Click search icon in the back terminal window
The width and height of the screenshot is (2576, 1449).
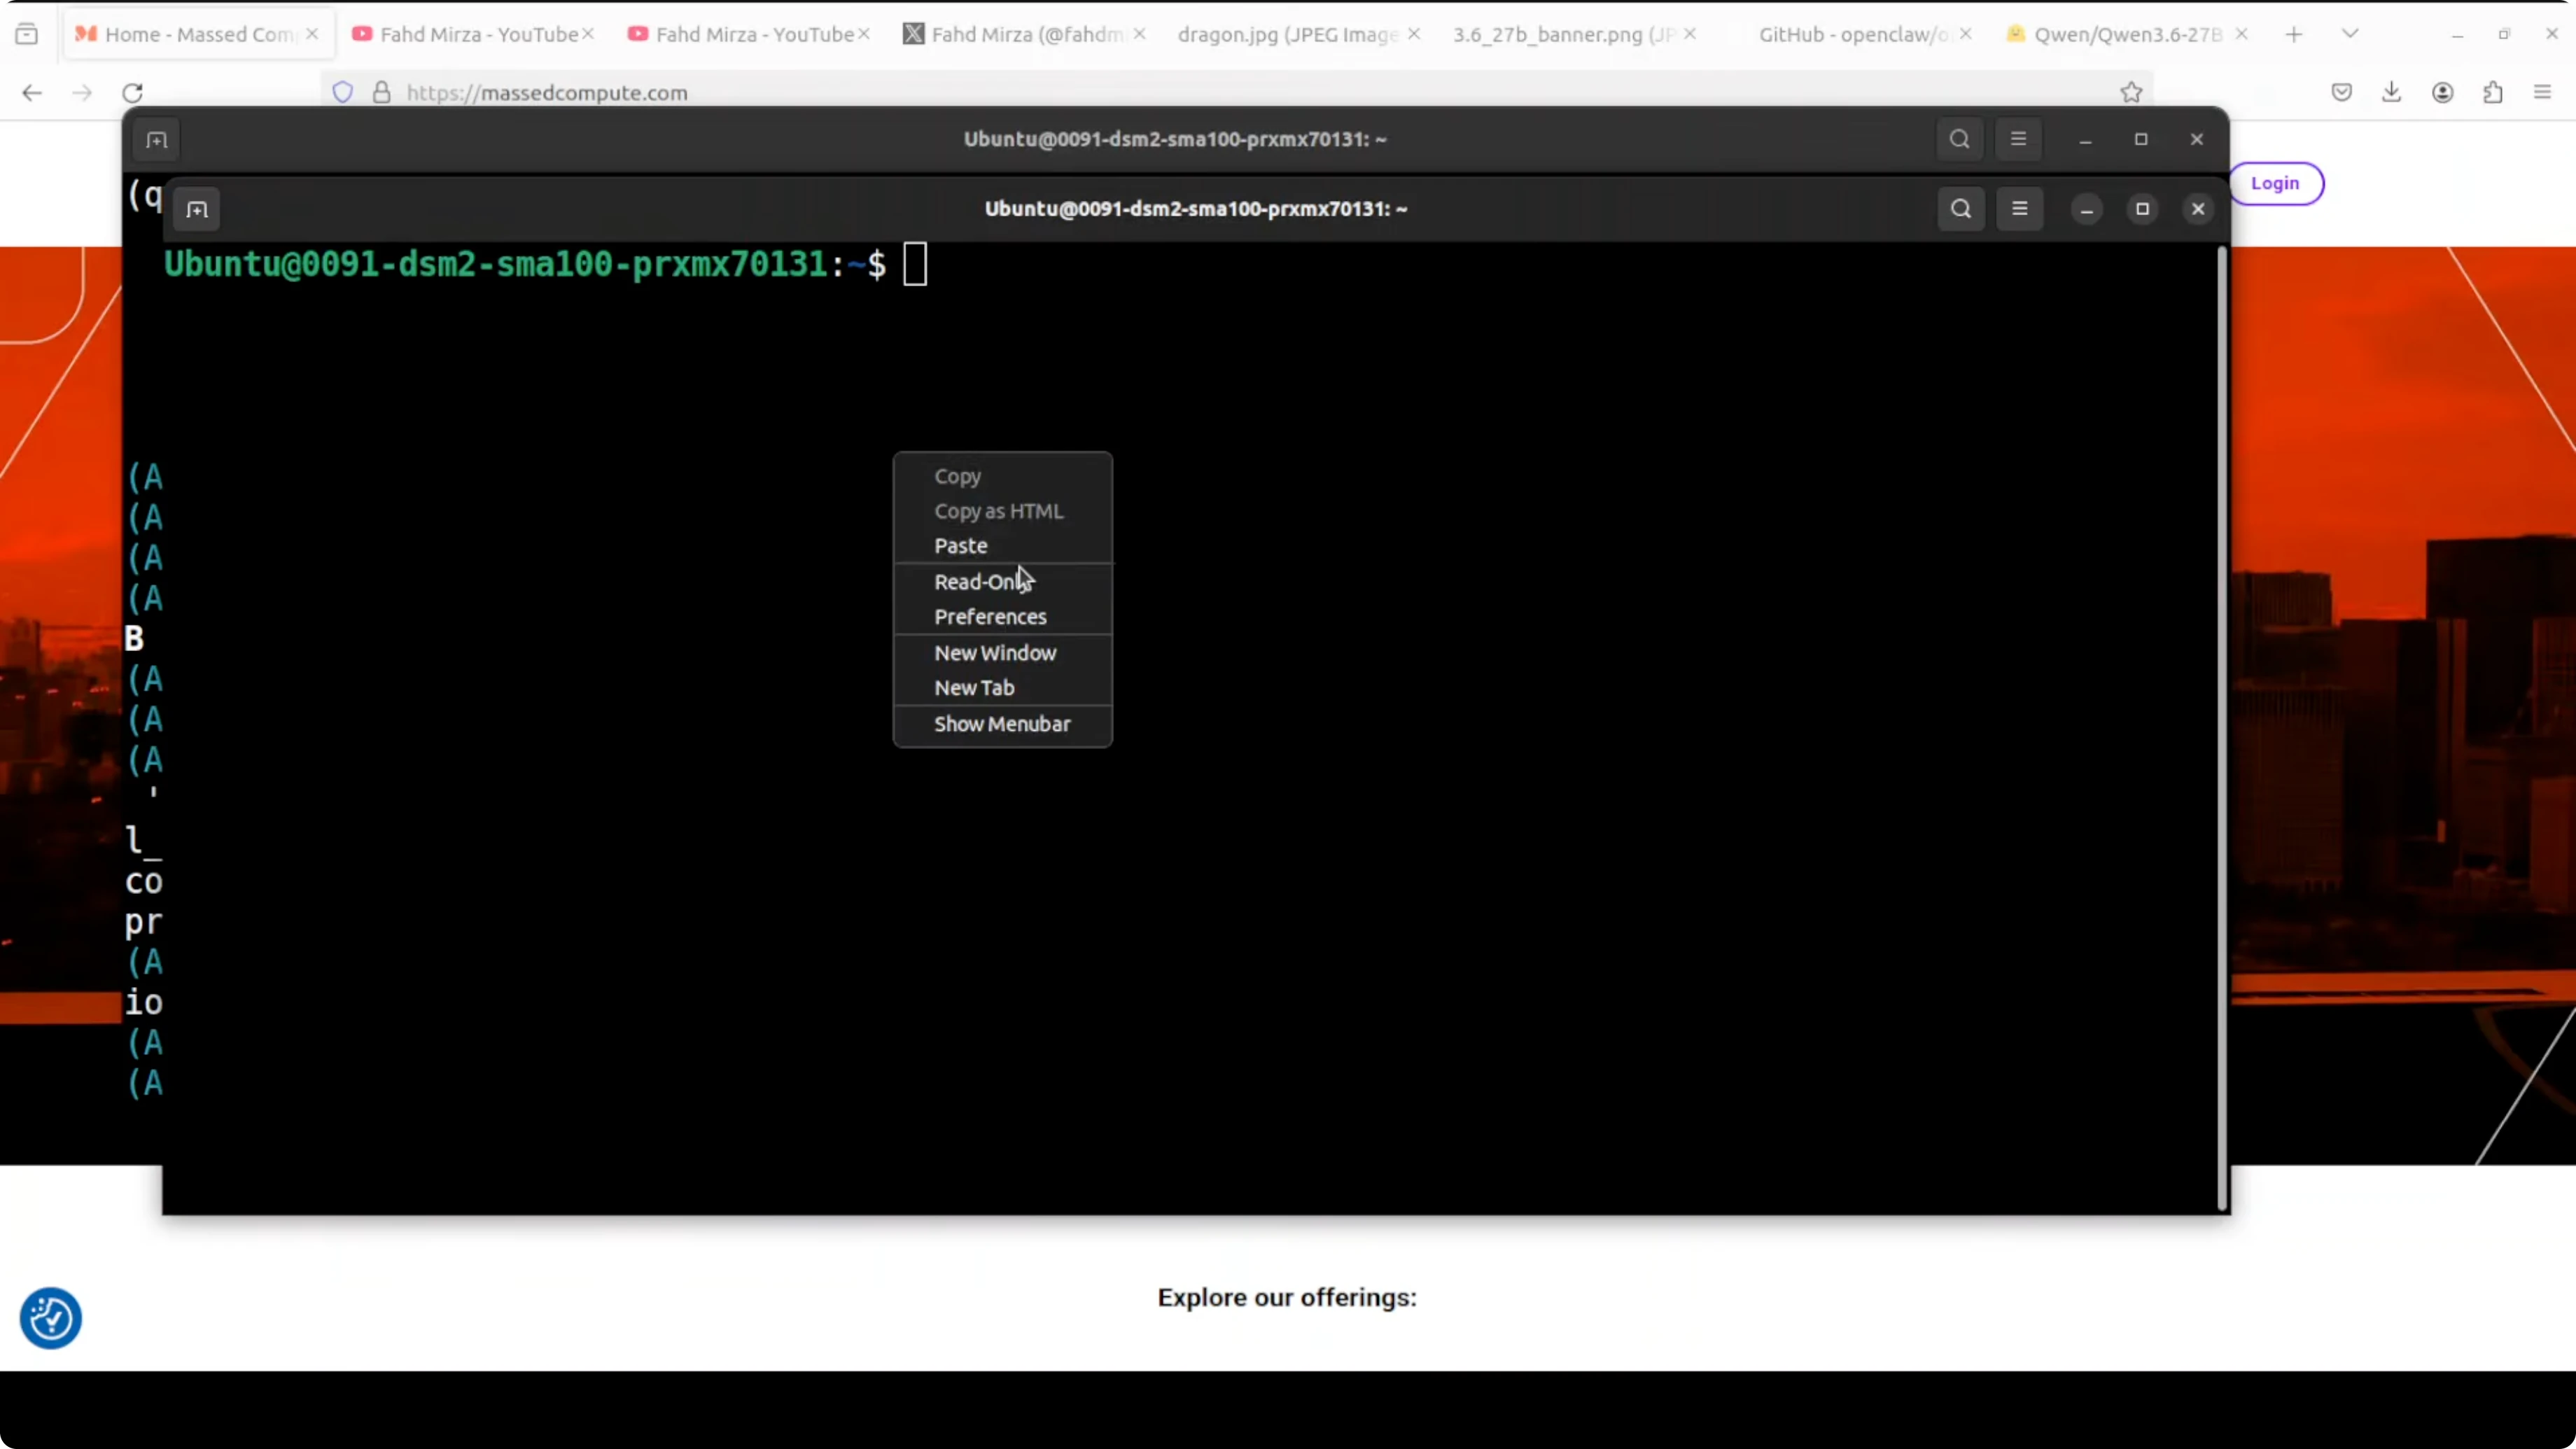point(1959,139)
